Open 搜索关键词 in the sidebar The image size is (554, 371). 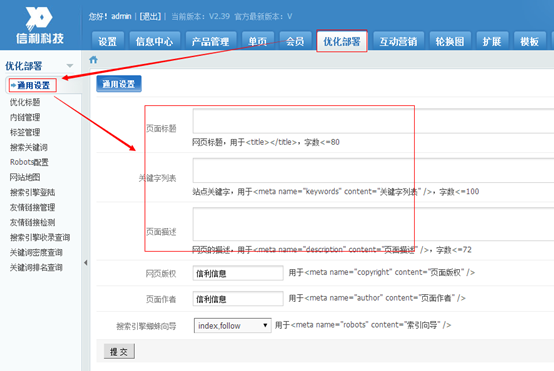click(x=29, y=147)
